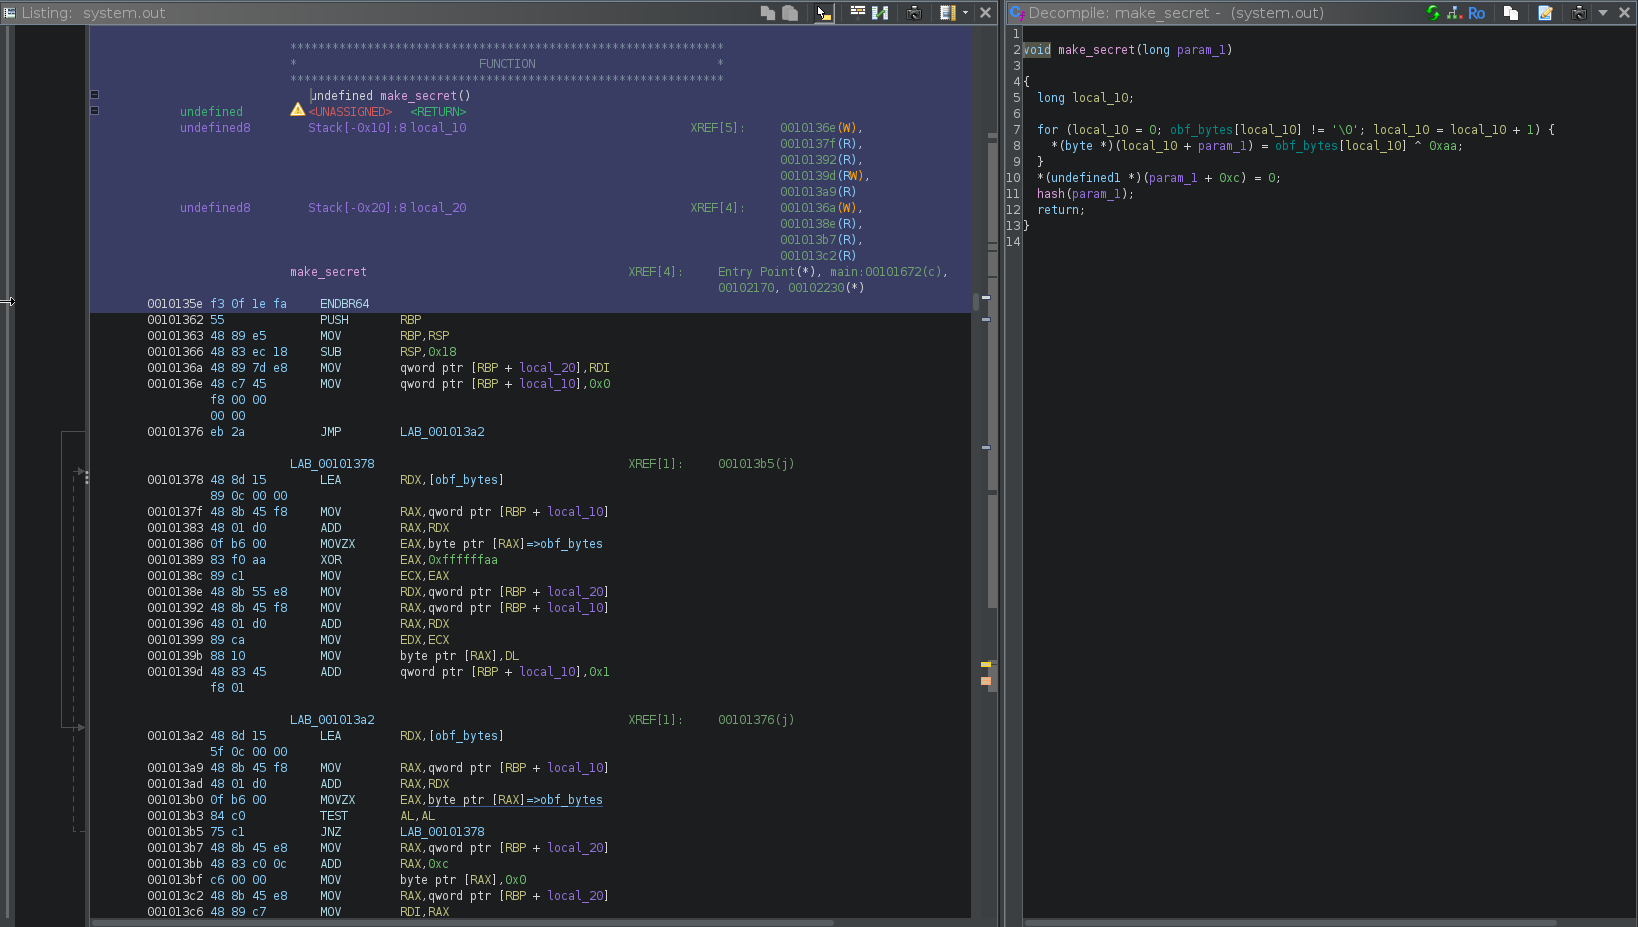Click the Copy icon in Listing toolbar
The height and width of the screenshot is (927, 1638).
768,13
